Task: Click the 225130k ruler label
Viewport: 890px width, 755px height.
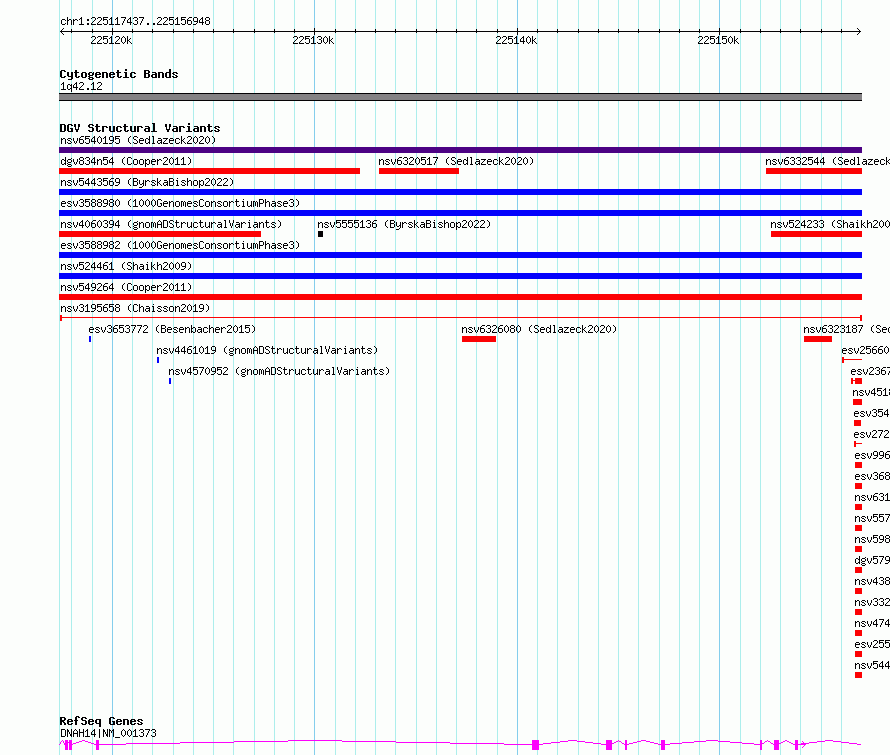Action: coord(313,40)
